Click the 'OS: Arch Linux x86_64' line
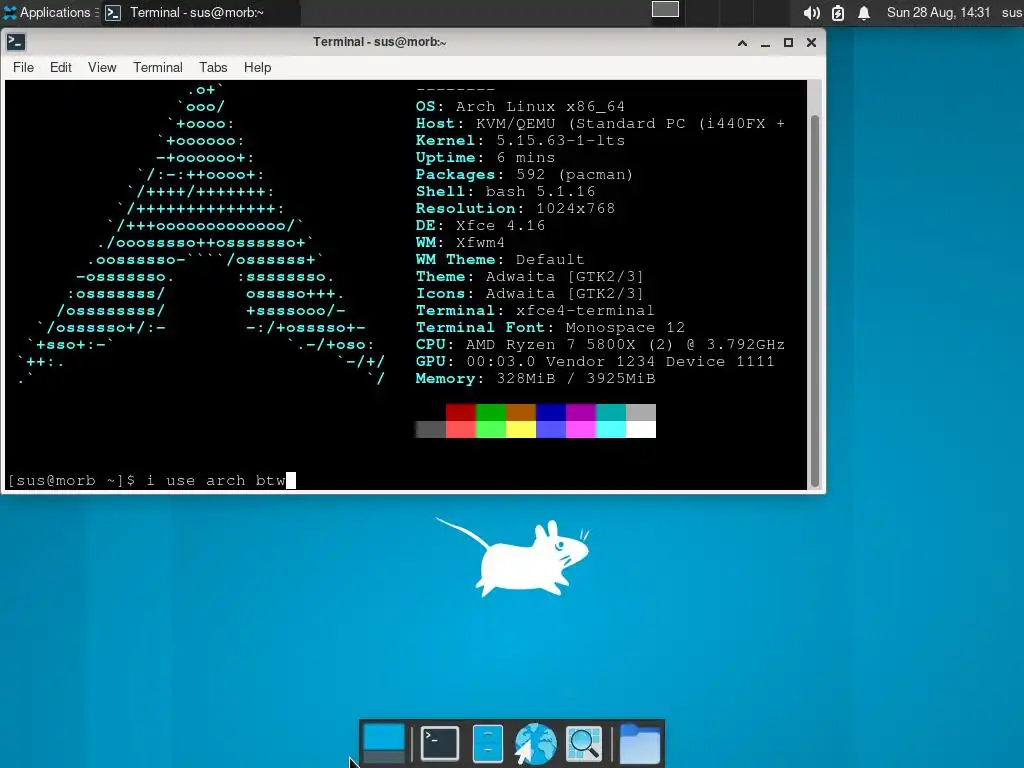Image resolution: width=1024 pixels, height=768 pixels. (x=520, y=106)
